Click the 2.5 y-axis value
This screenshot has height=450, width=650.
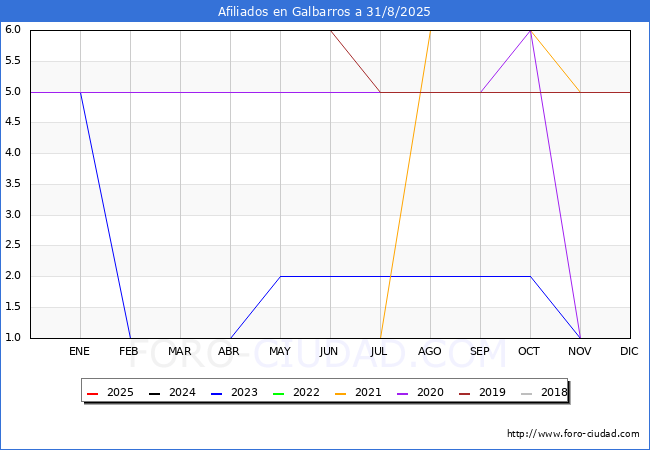coord(13,245)
